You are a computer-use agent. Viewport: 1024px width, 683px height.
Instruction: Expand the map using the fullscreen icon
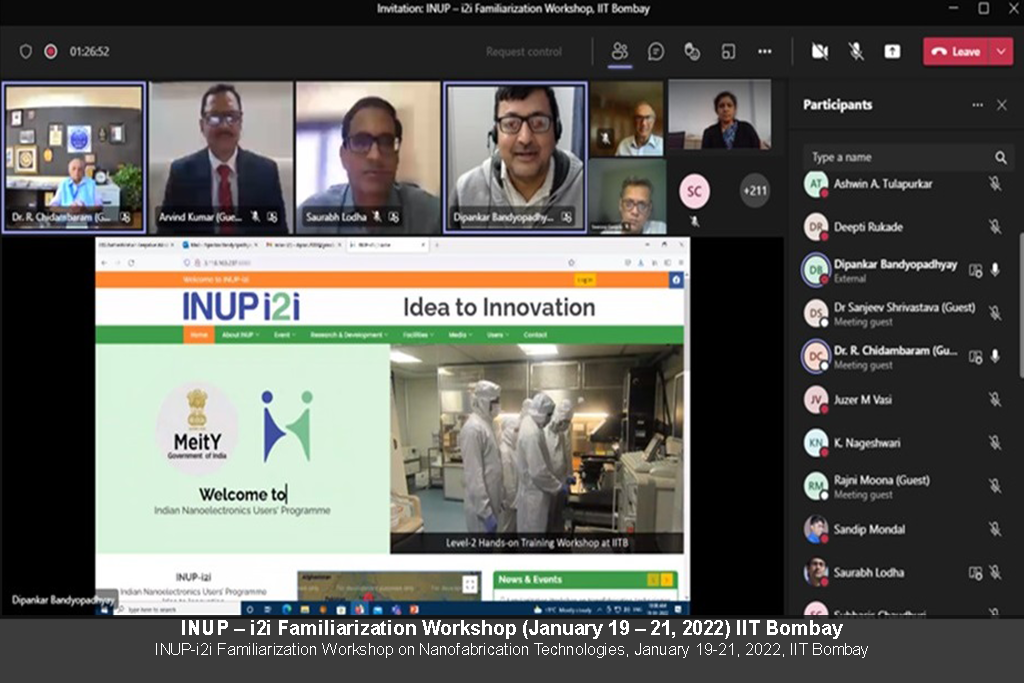tap(470, 584)
